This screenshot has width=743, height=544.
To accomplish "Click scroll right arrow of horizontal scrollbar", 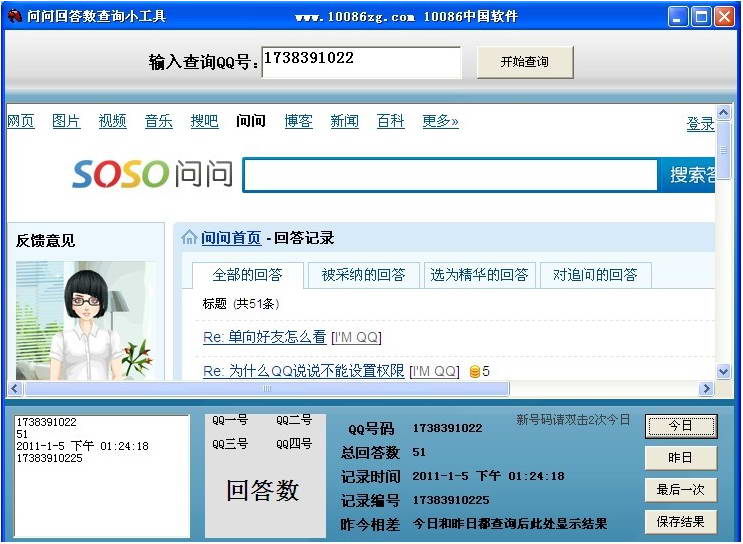I will click(x=707, y=389).
